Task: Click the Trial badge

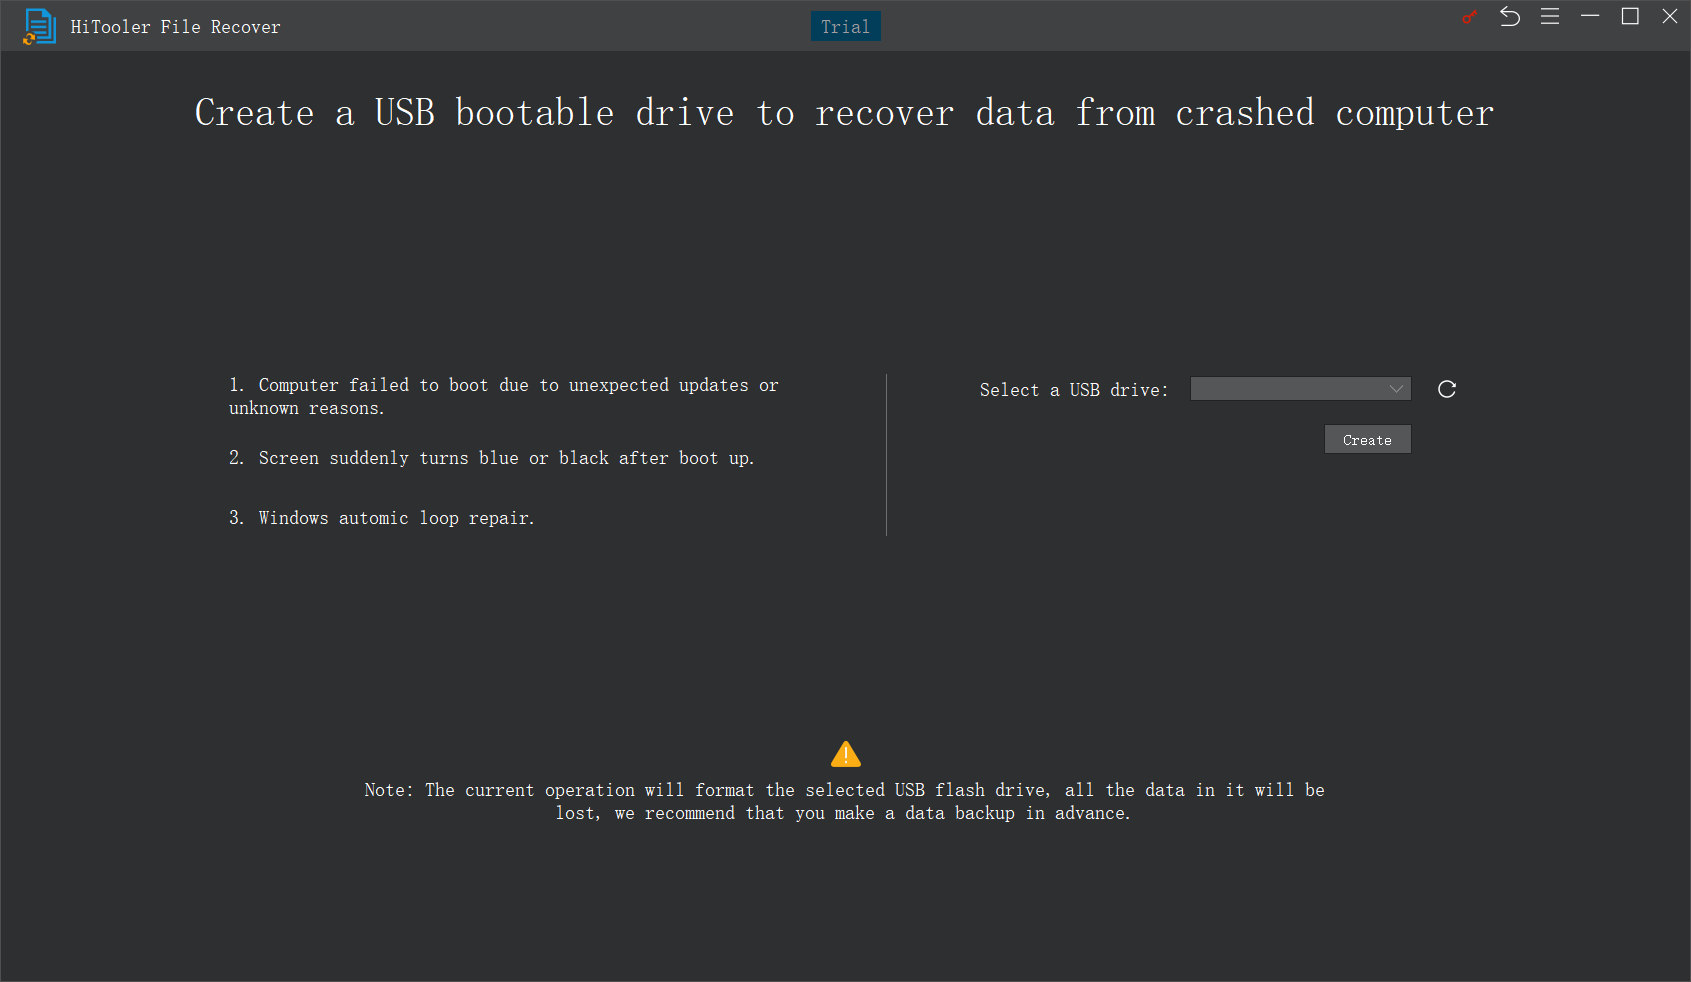Action: (x=845, y=26)
